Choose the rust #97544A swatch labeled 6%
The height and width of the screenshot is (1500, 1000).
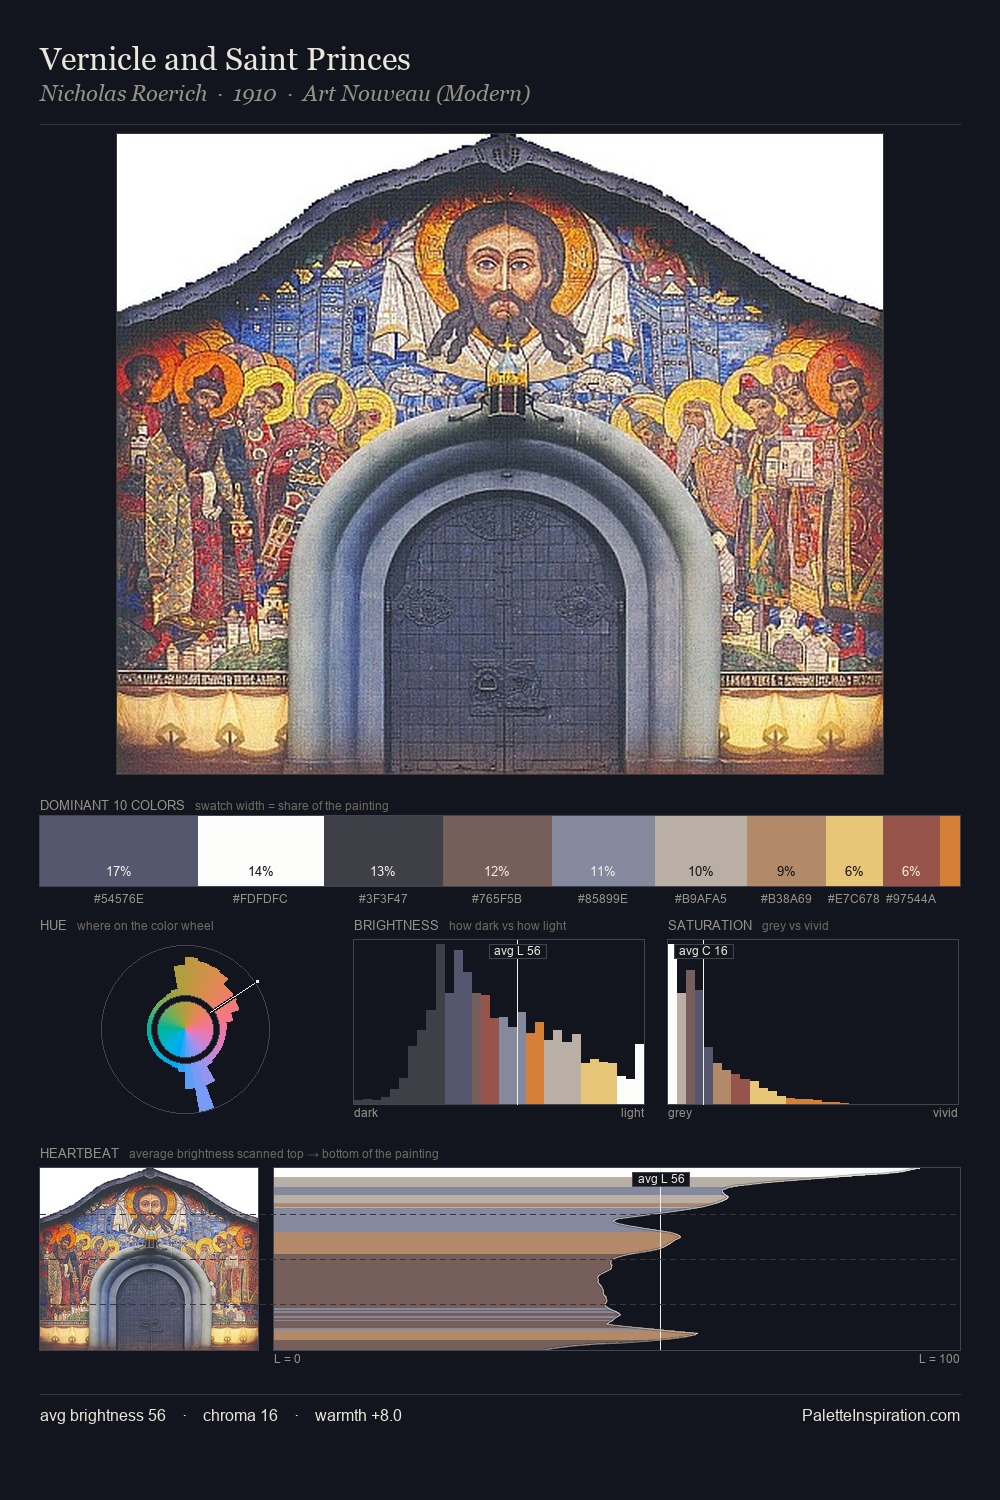[x=911, y=851]
